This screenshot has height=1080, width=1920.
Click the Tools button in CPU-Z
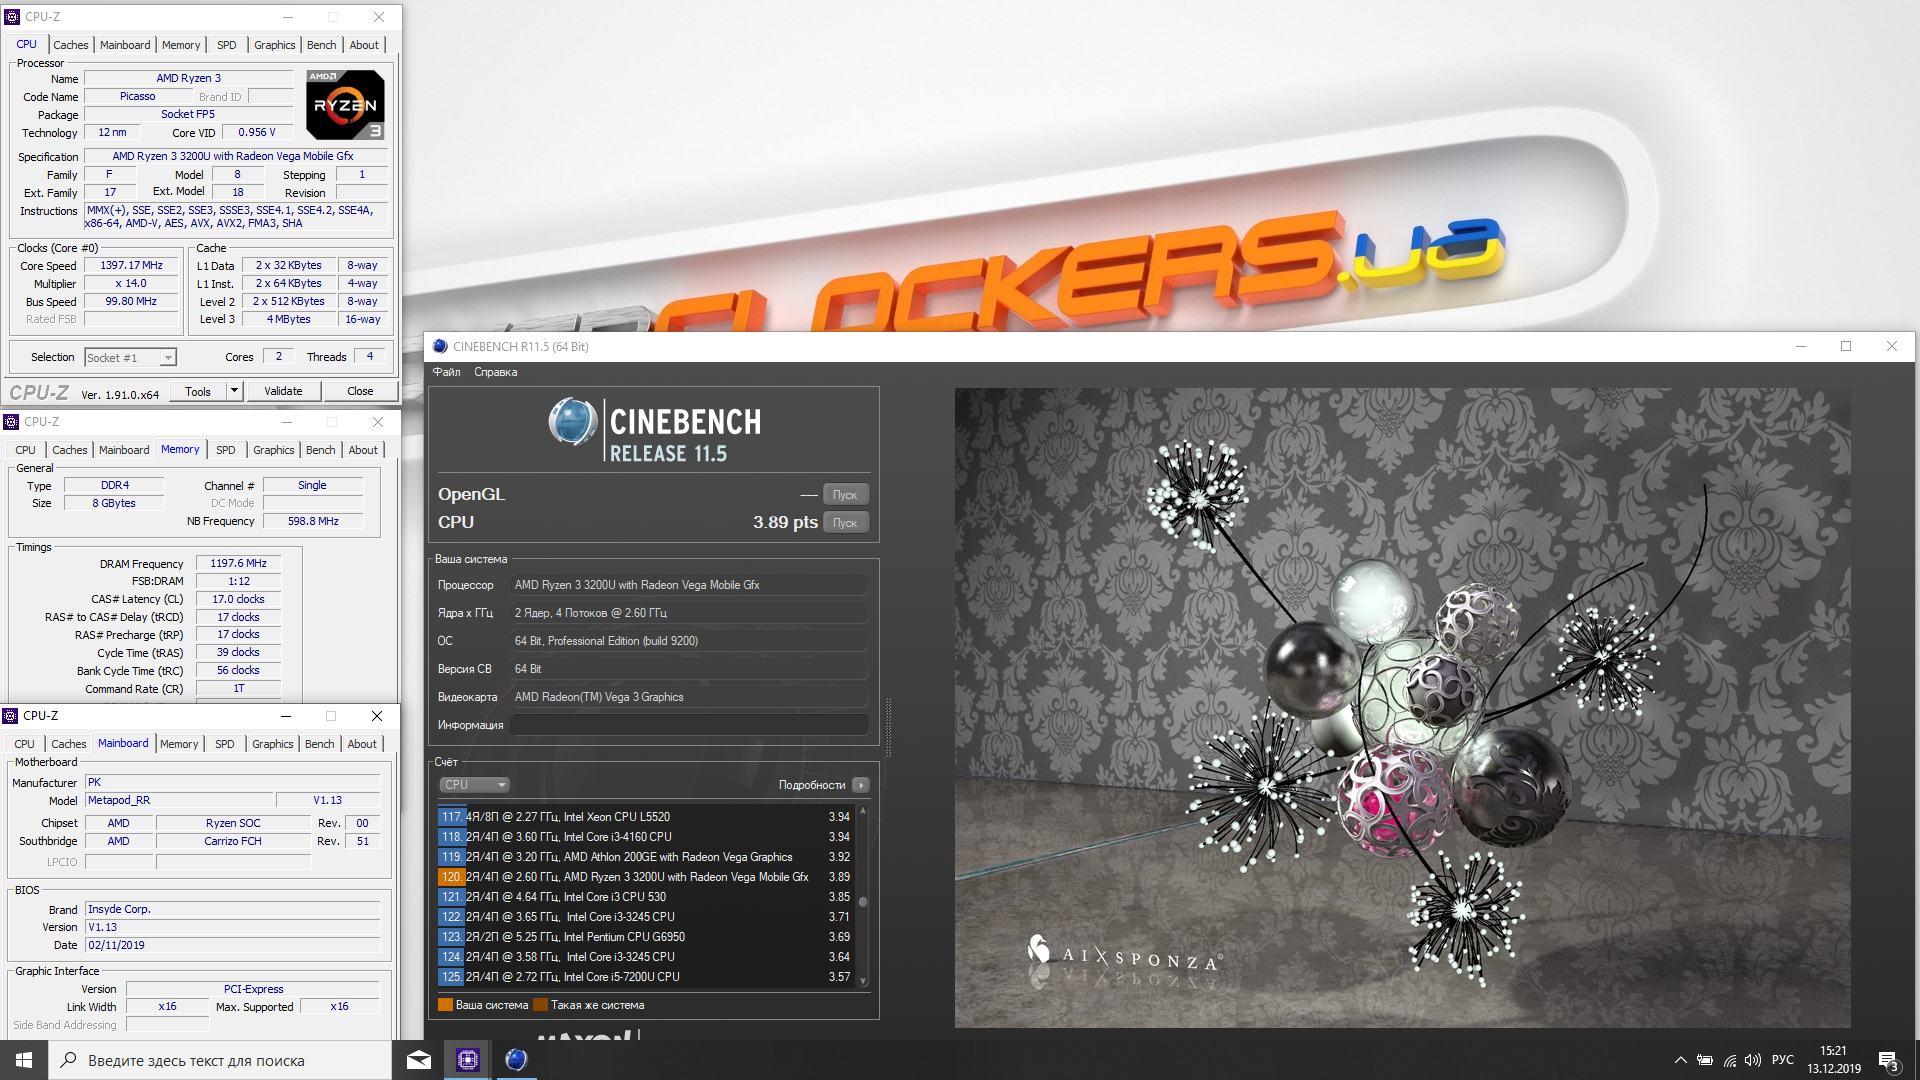pos(198,391)
